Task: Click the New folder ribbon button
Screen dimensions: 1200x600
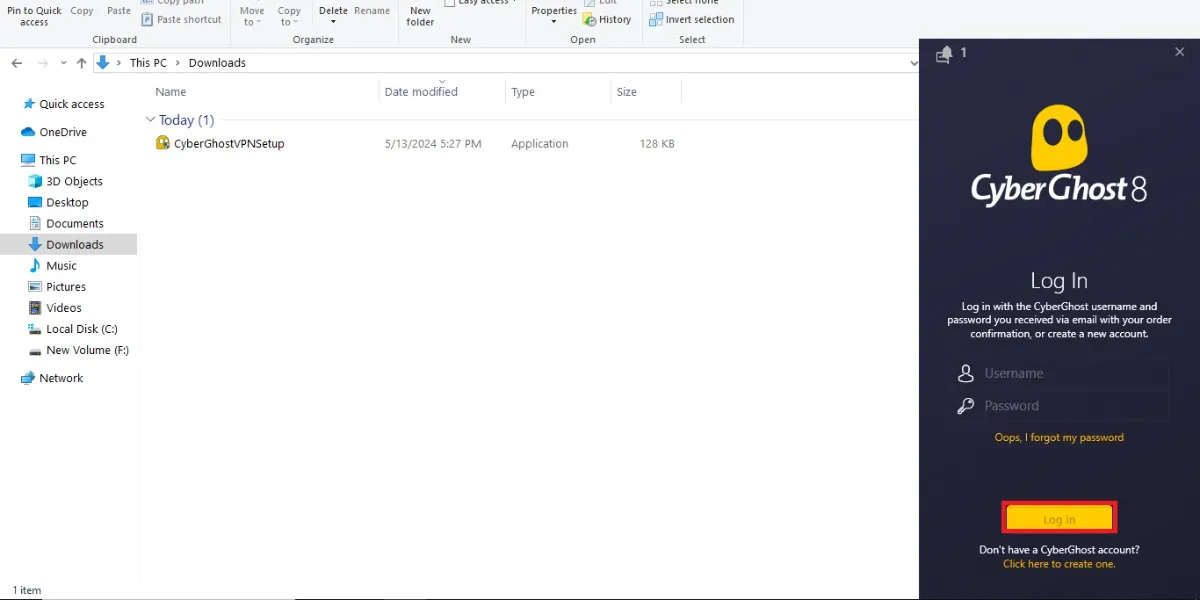Action: coord(421,16)
